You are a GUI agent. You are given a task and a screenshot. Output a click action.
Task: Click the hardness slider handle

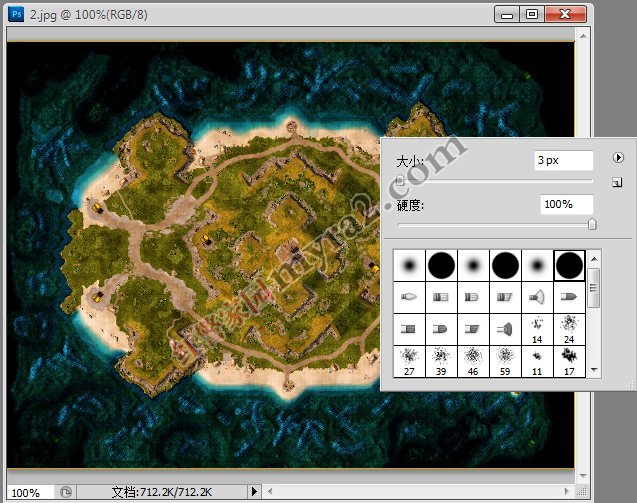pyautogui.click(x=592, y=224)
